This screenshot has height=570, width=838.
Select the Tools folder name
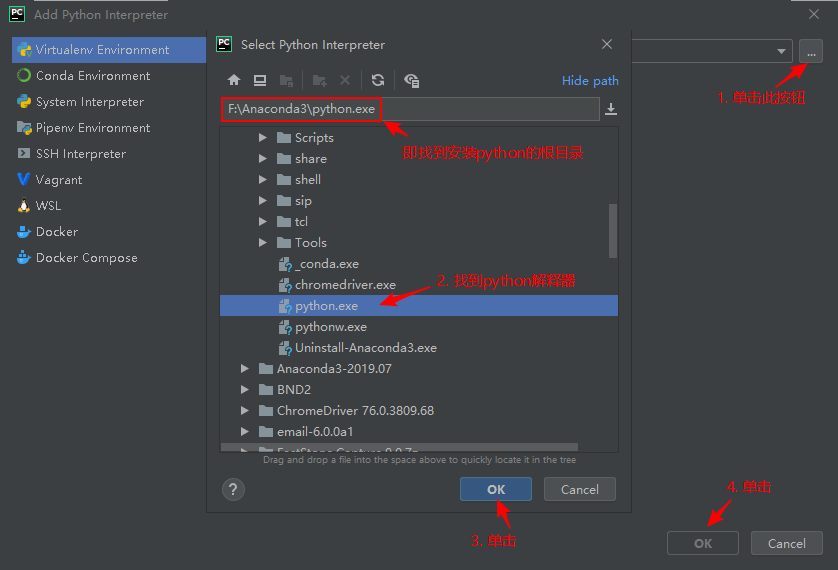point(311,243)
